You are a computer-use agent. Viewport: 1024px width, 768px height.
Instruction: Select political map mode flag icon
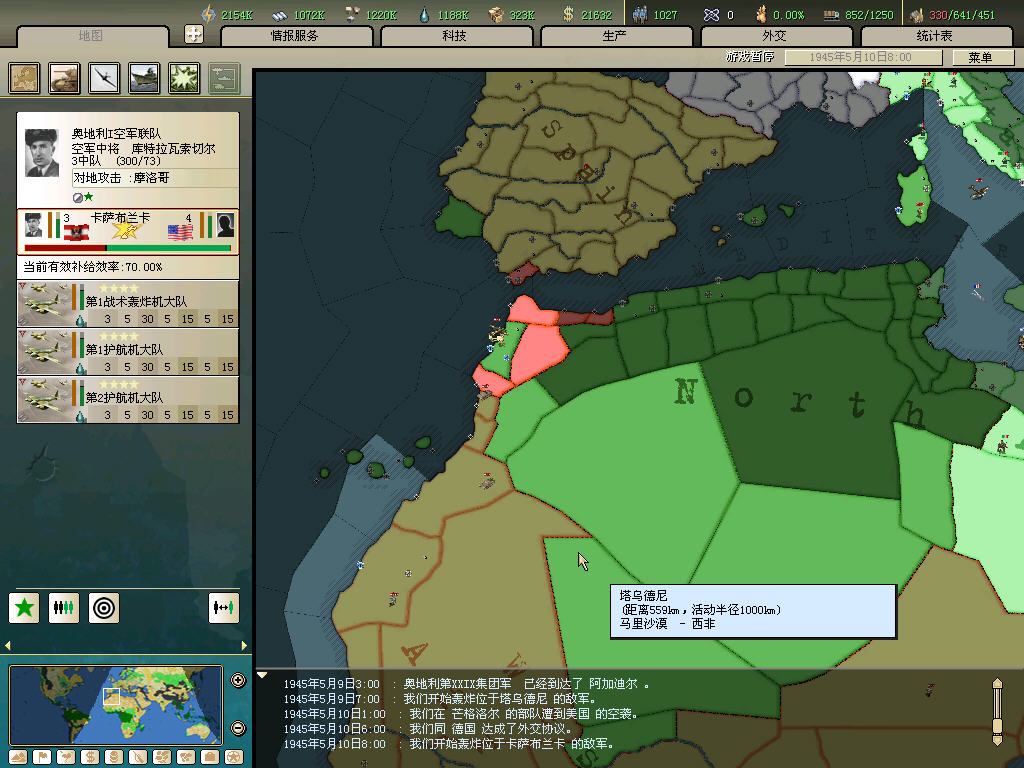coord(42,757)
